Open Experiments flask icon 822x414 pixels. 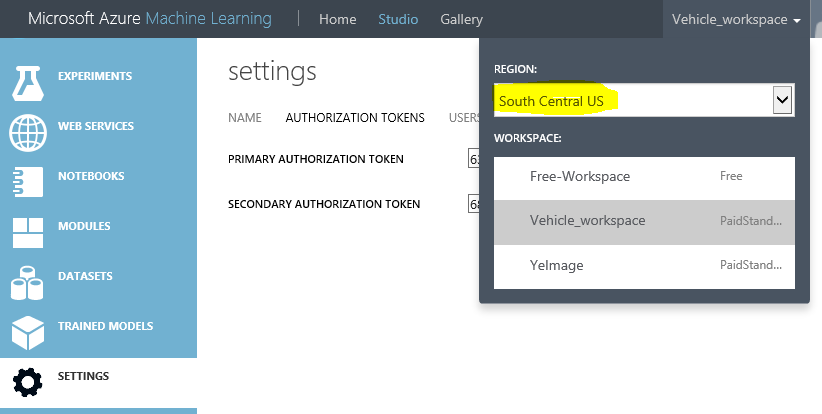[28, 83]
